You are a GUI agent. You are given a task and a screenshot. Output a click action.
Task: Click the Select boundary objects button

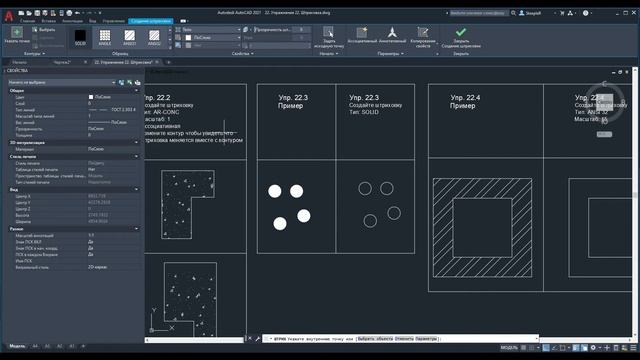pos(44,30)
